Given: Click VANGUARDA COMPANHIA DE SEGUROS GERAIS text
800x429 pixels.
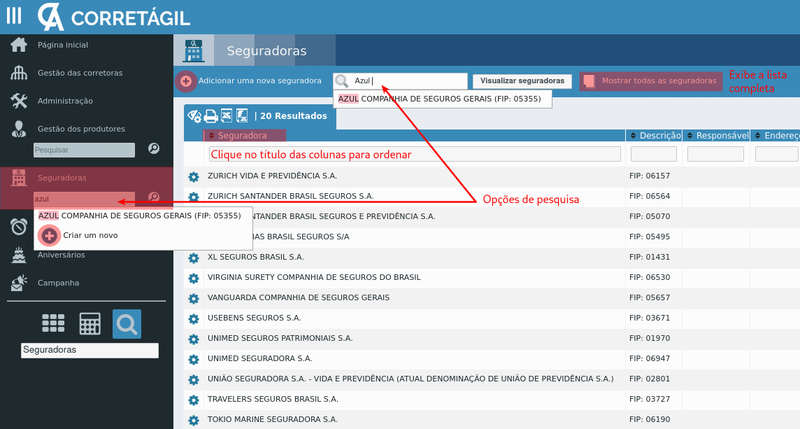Looking at the screenshot, I should [x=298, y=297].
